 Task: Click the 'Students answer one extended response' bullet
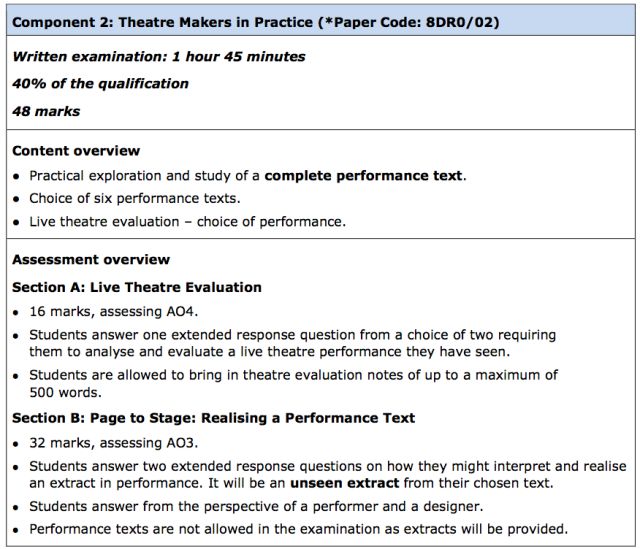[x=292, y=343]
